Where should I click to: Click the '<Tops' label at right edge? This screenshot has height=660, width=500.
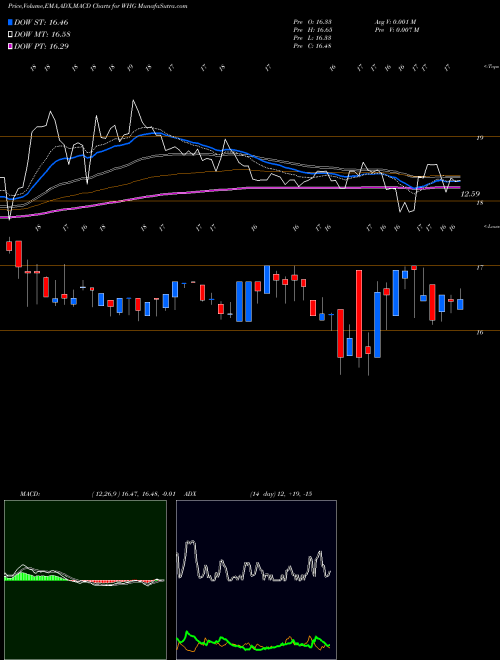(x=491, y=67)
